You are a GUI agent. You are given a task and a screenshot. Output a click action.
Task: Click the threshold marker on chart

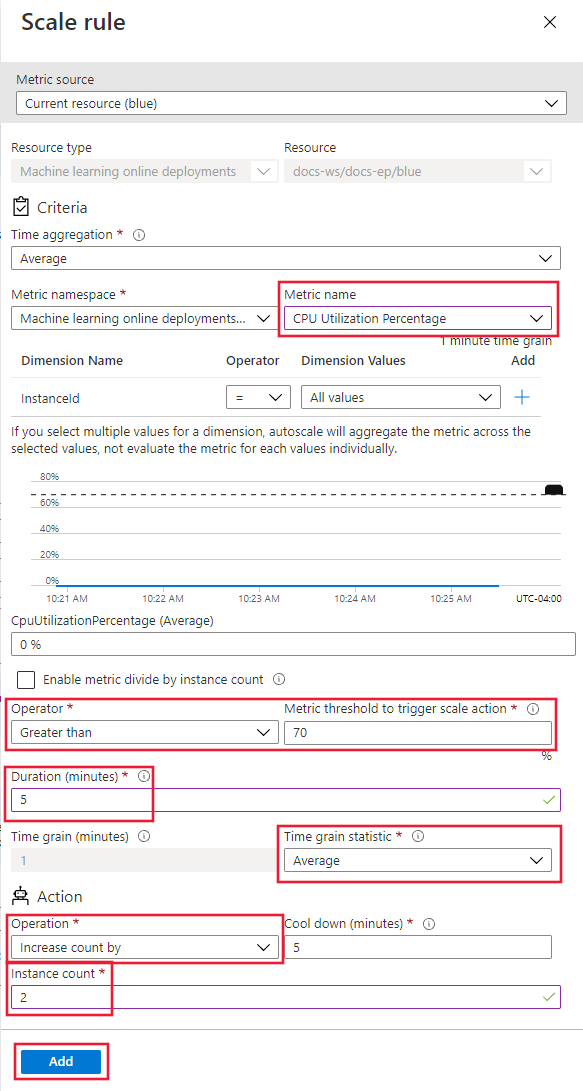point(554,491)
